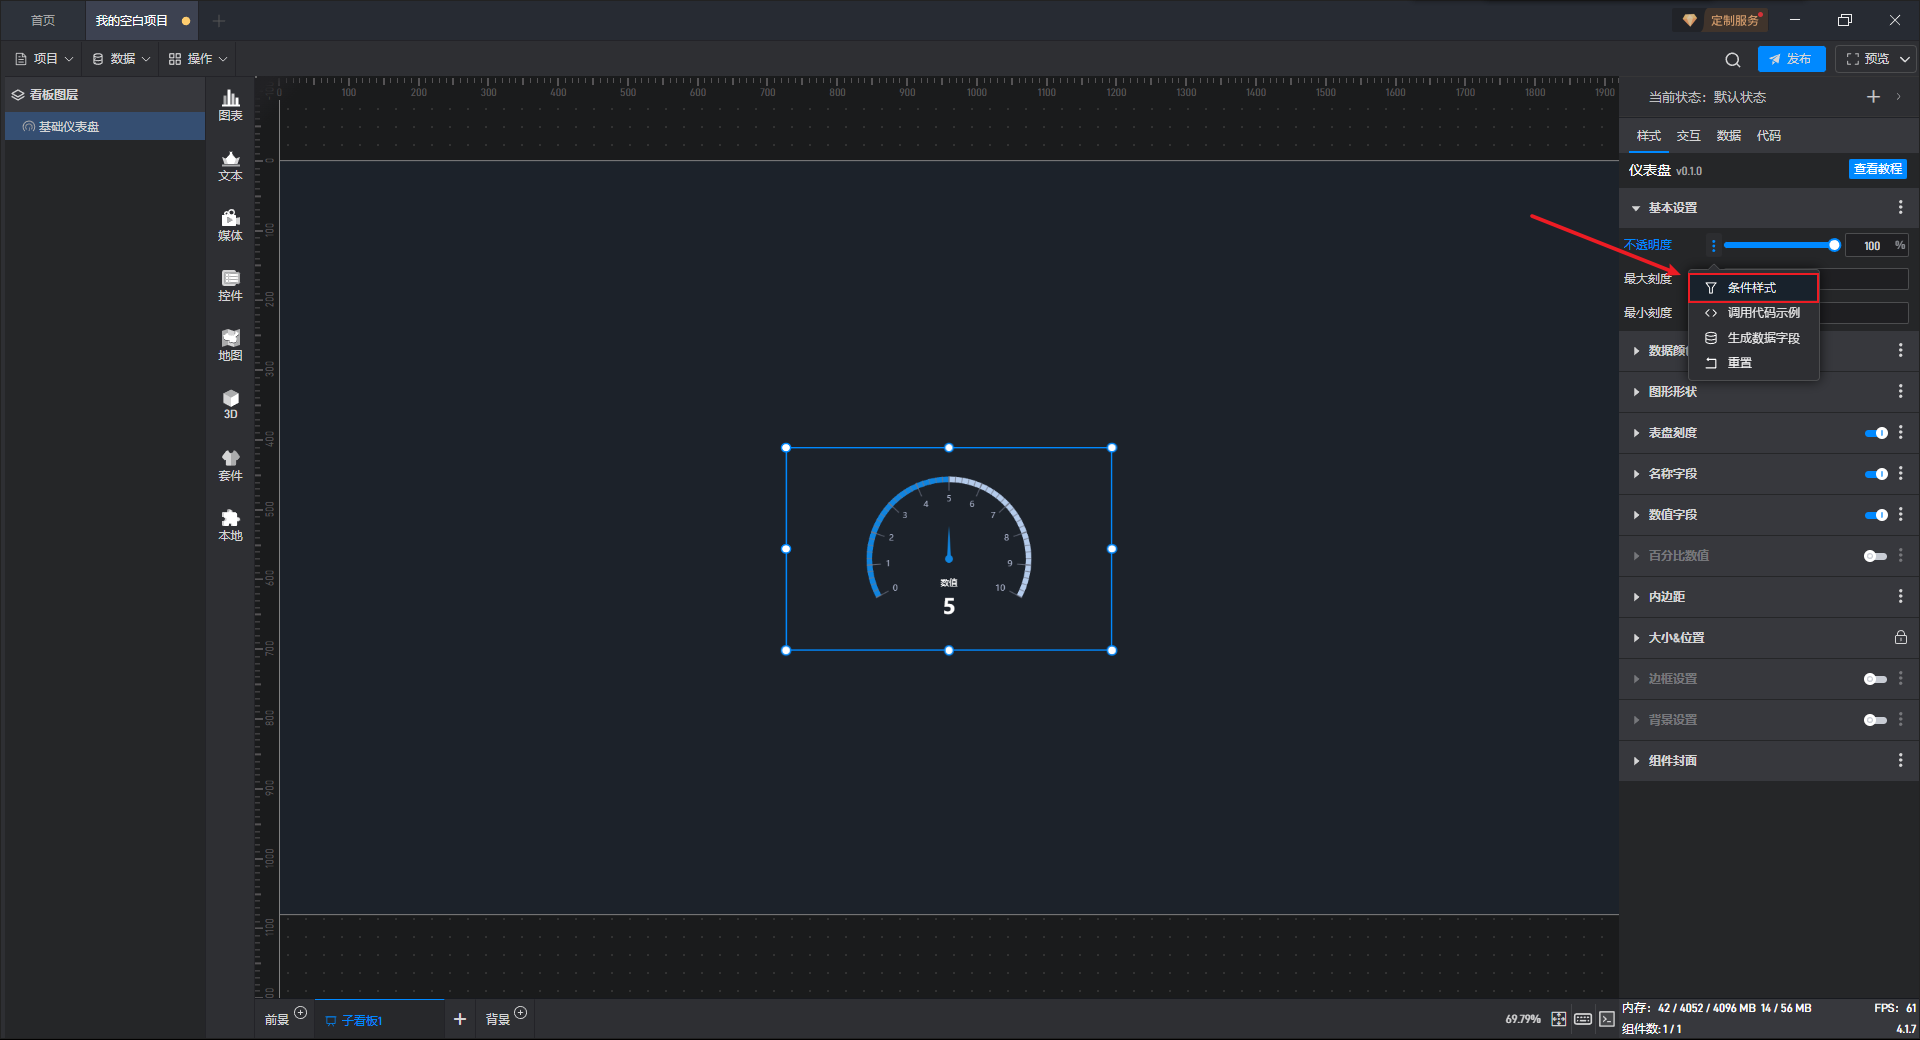
Task: Click the 查看教程 tutorial button
Action: click(1877, 169)
